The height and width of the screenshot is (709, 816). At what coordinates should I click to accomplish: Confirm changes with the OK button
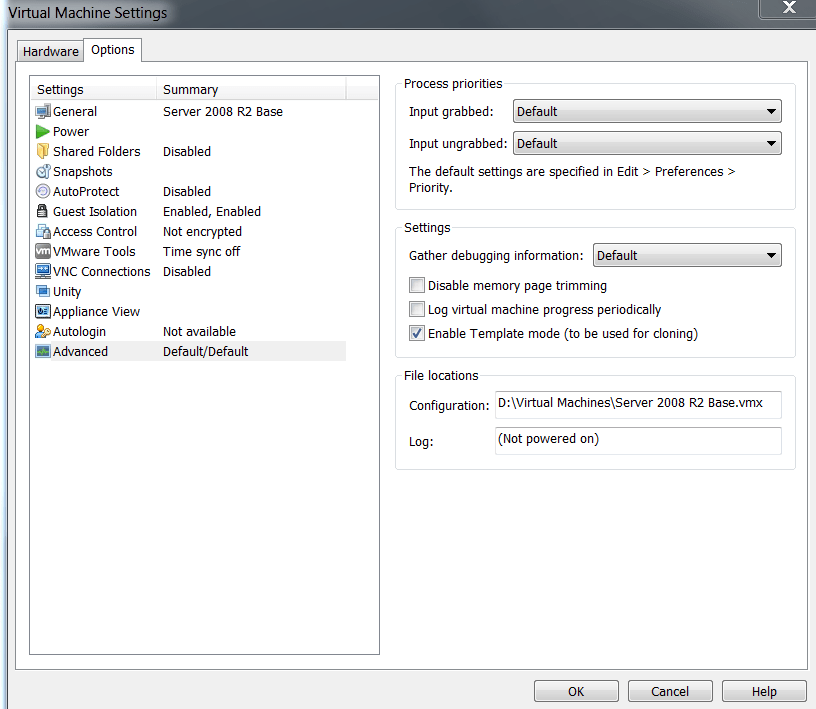576,691
